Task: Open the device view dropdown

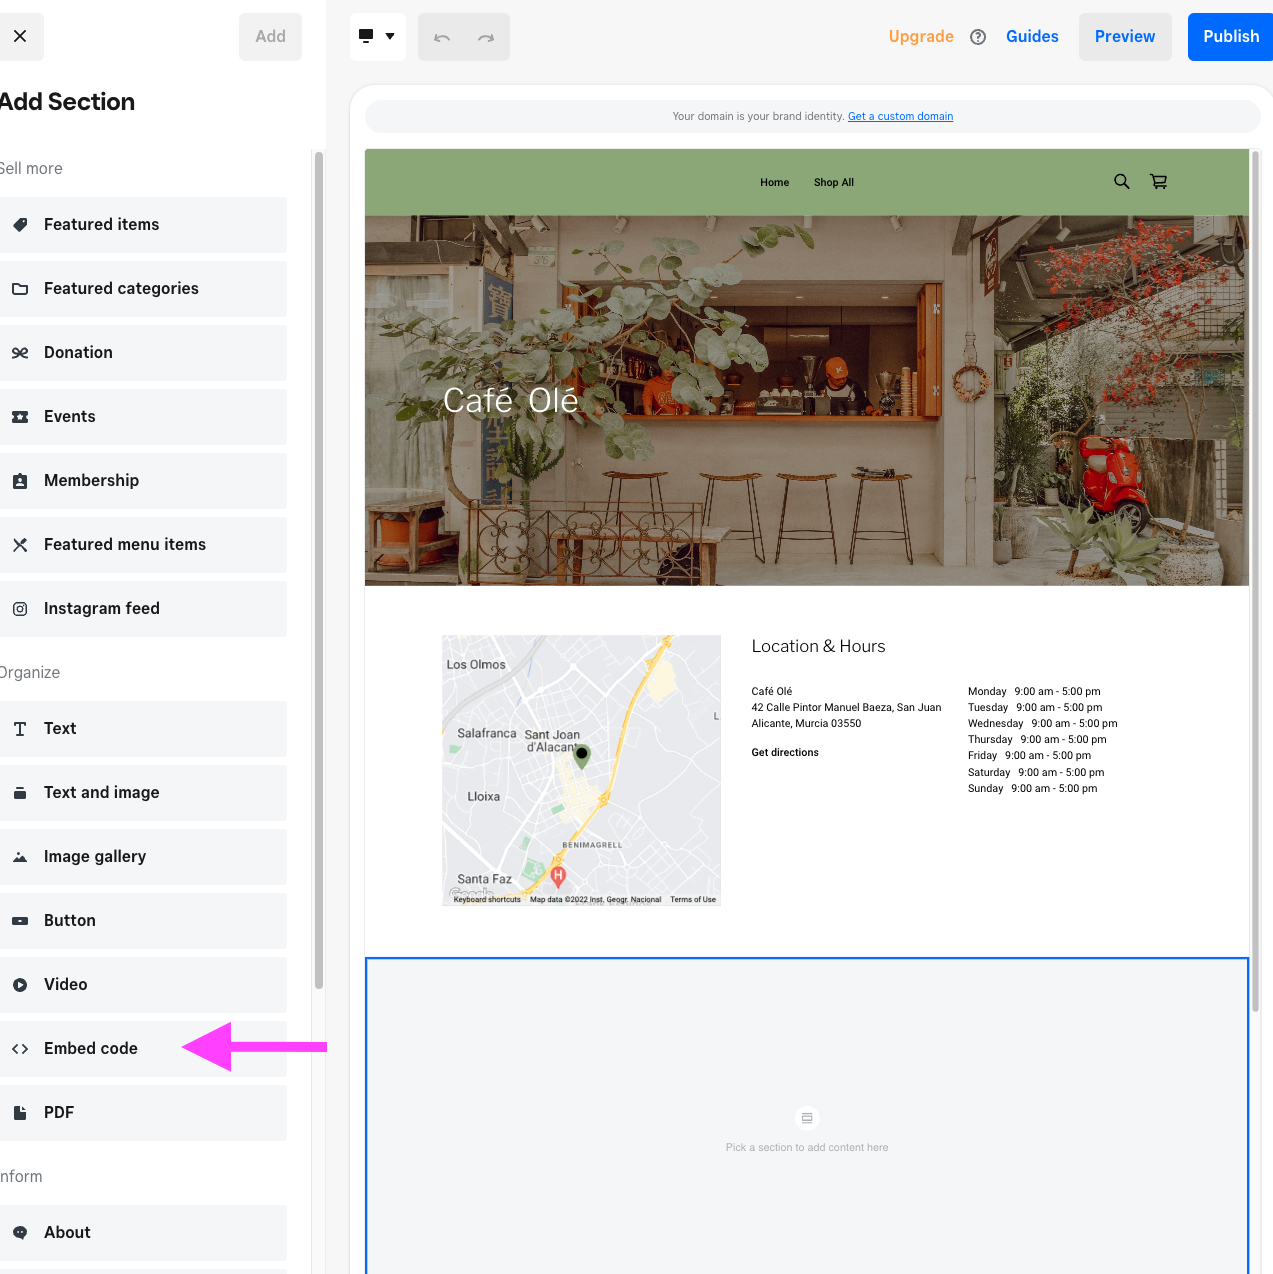Action: pyautogui.click(x=378, y=36)
